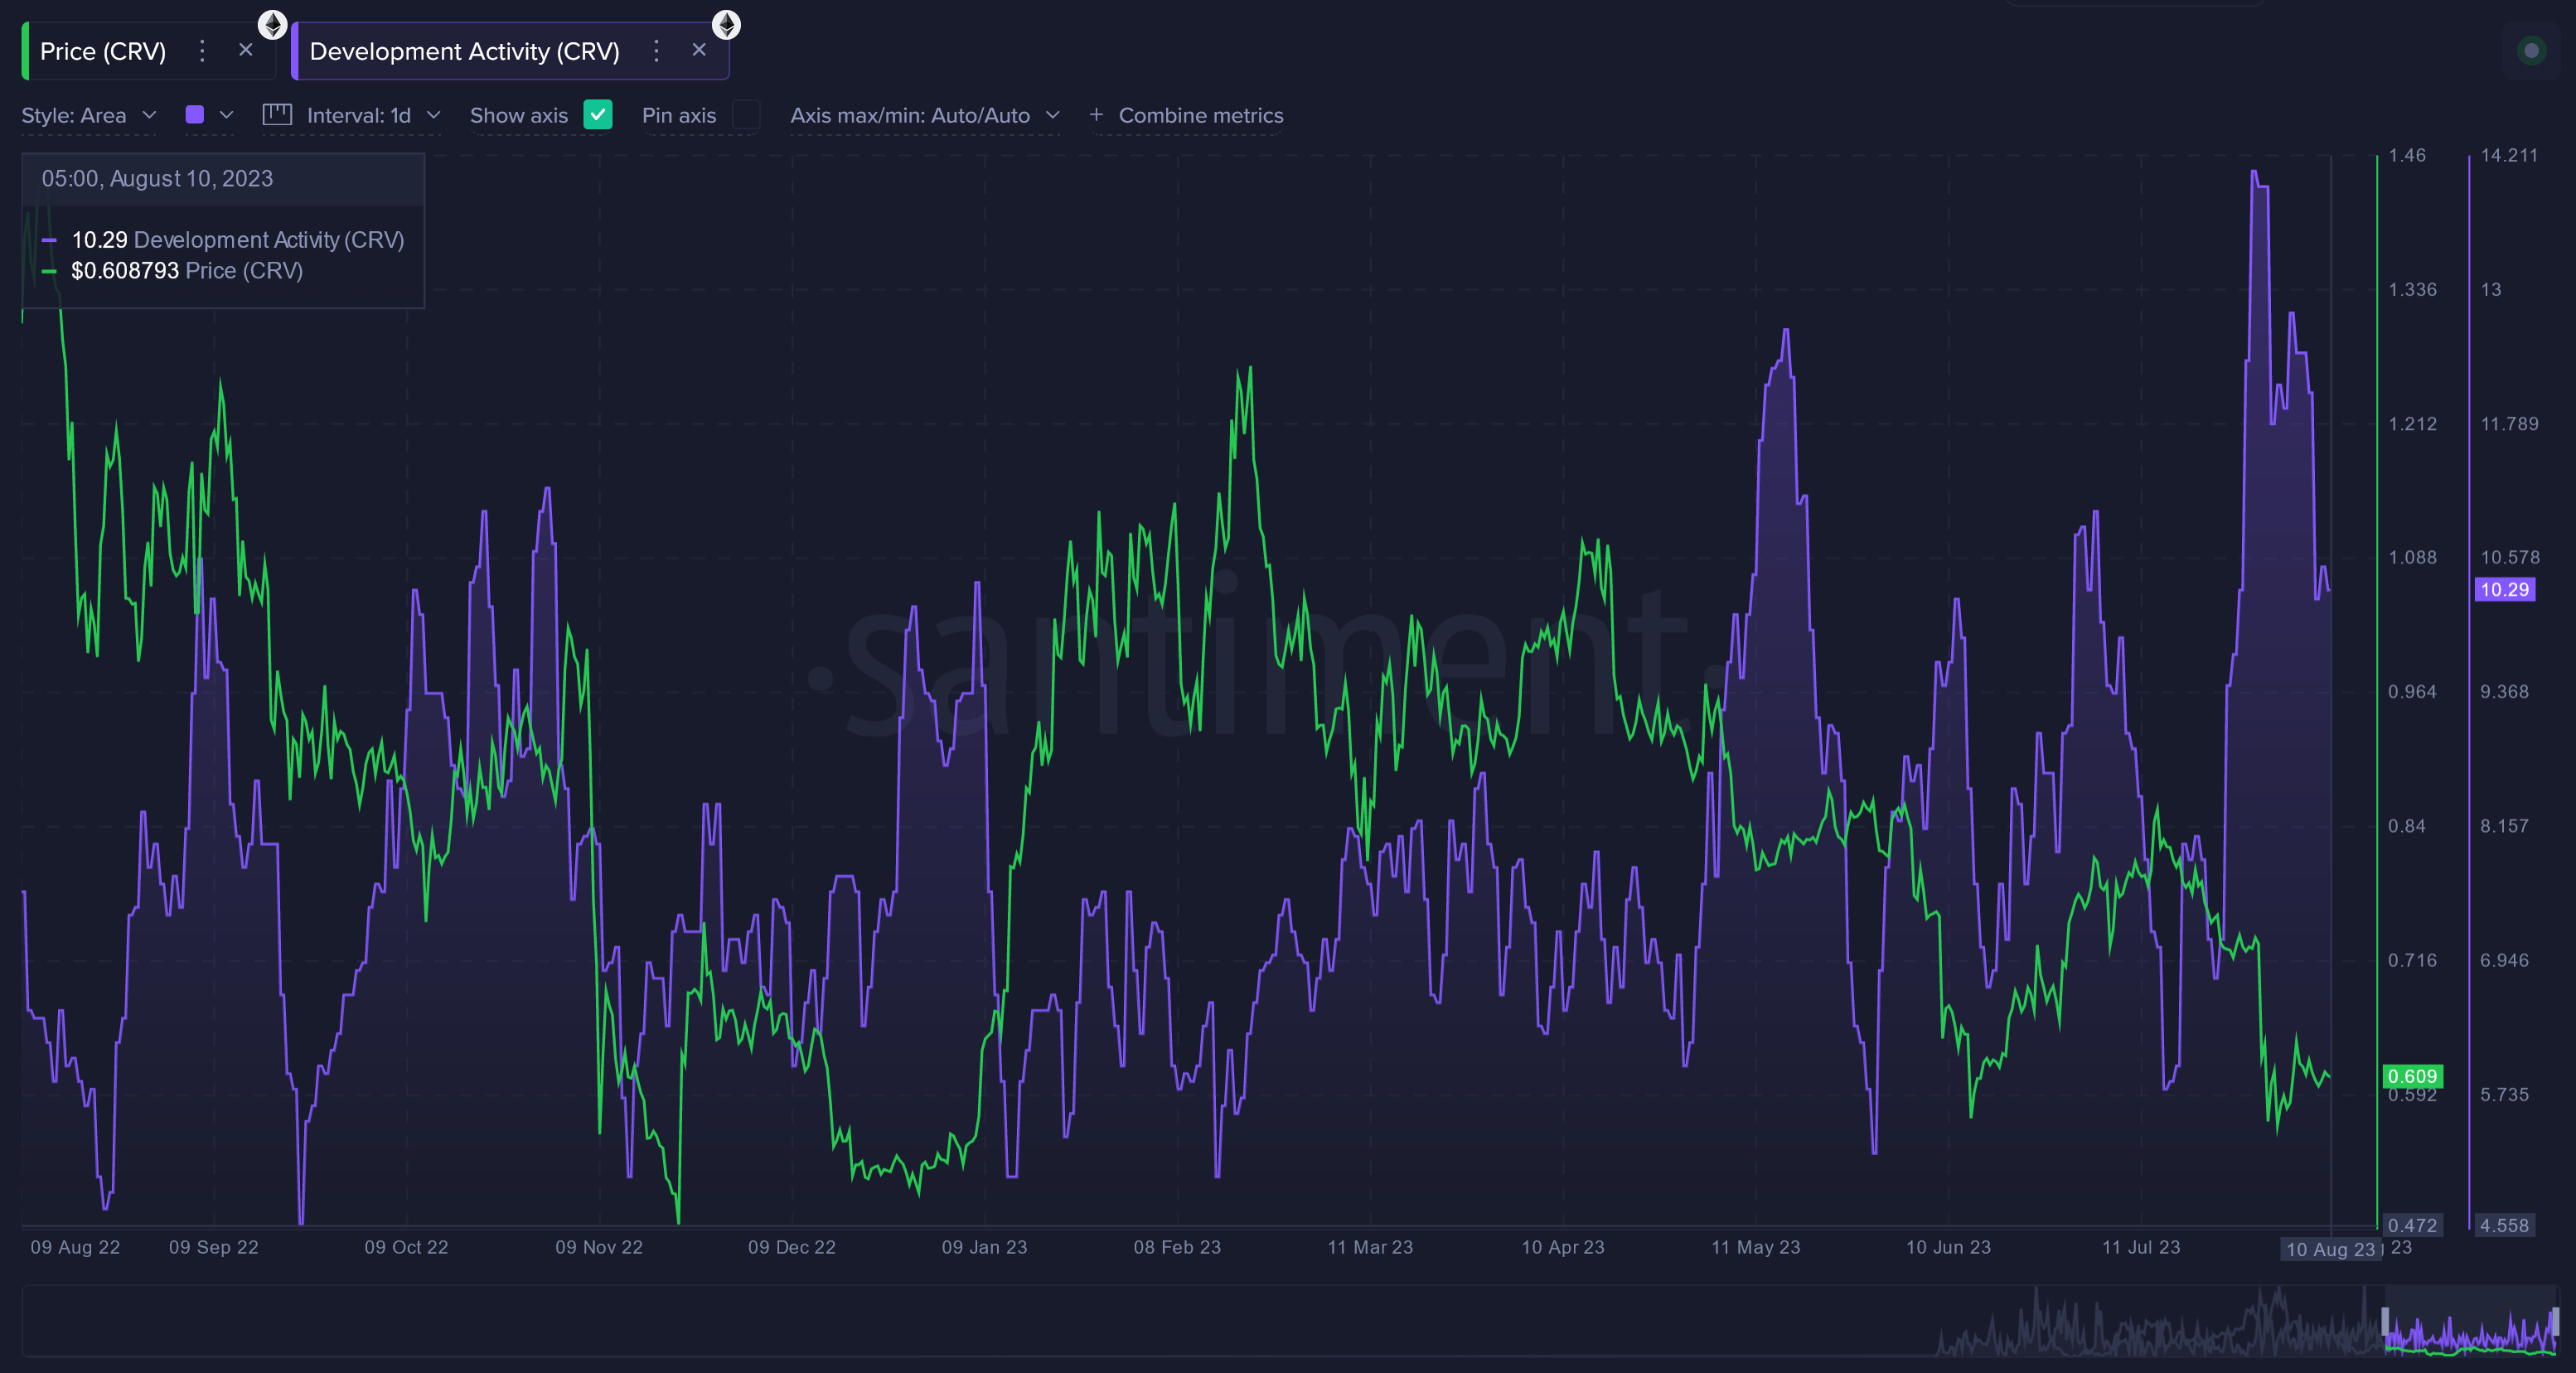Click the 09 Aug 22 x-axis label
This screenshot has width=2576, height=1373.
pyautogui.click(x=75, y=1247)
